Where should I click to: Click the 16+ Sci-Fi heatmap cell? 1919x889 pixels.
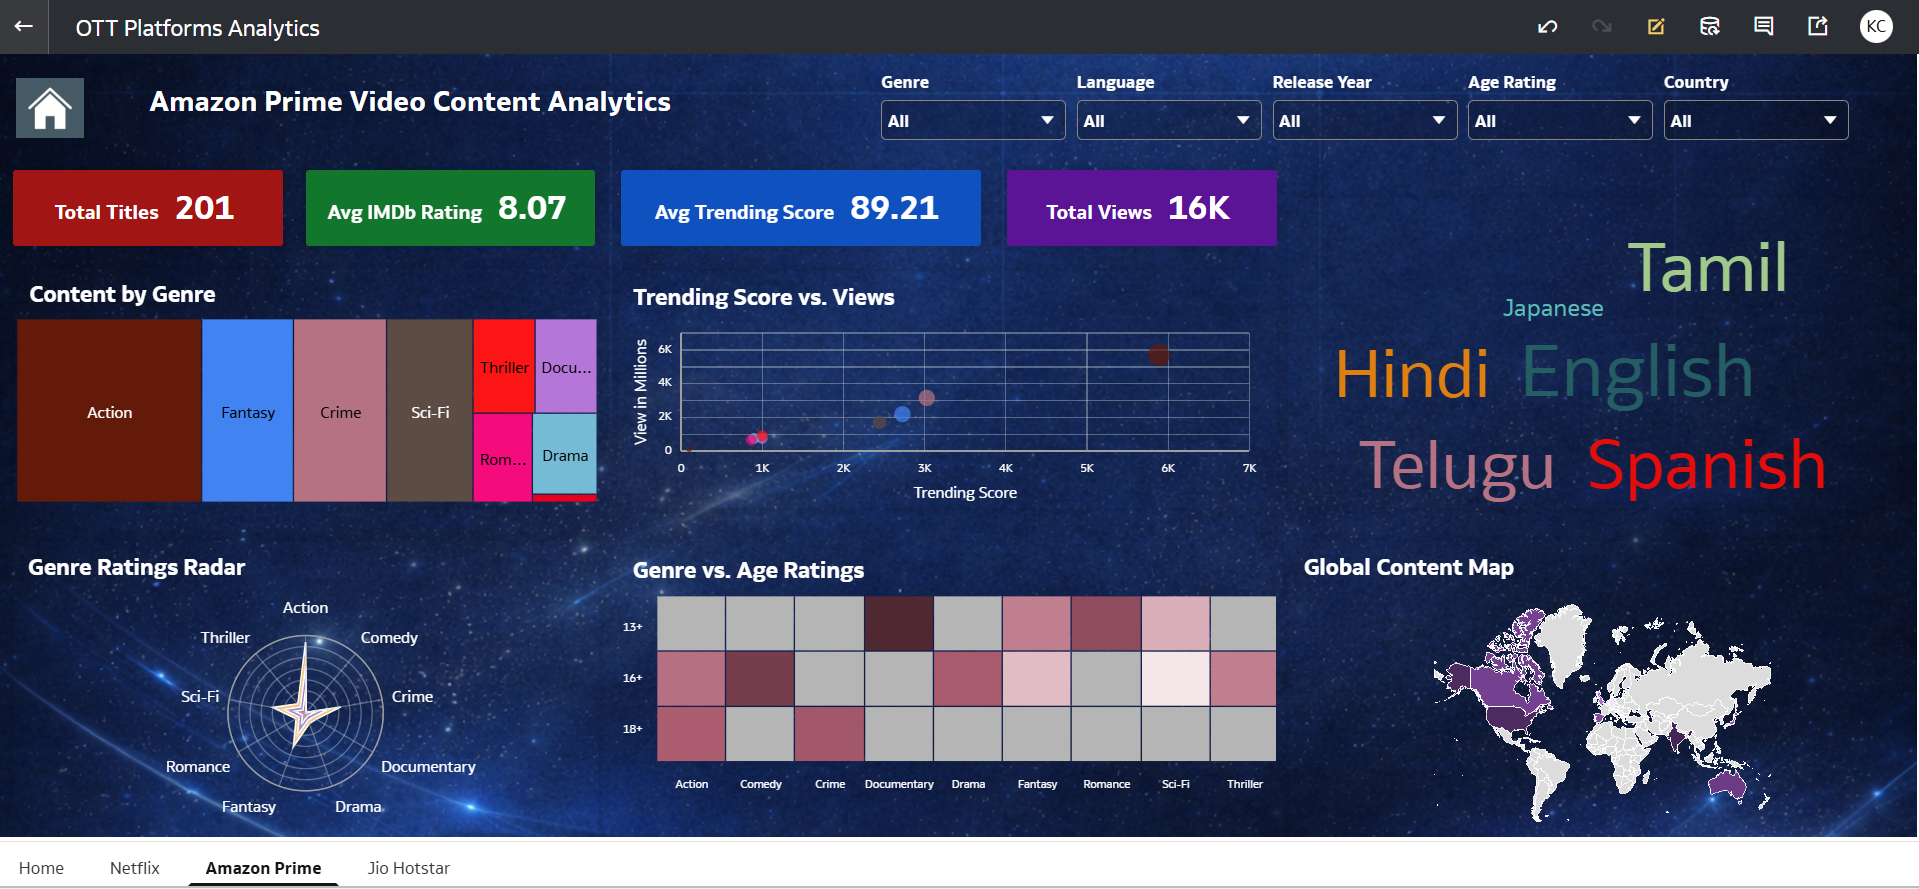coord(1176,678)
